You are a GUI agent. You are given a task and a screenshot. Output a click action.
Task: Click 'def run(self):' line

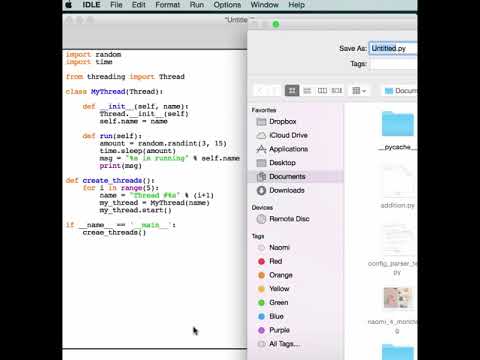pyautogui.click(x=112, y=136)
